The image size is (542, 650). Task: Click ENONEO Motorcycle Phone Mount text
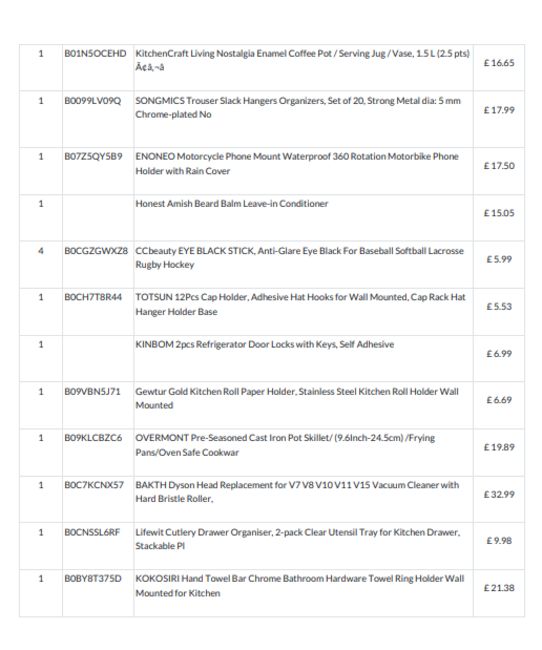point(297,163)
